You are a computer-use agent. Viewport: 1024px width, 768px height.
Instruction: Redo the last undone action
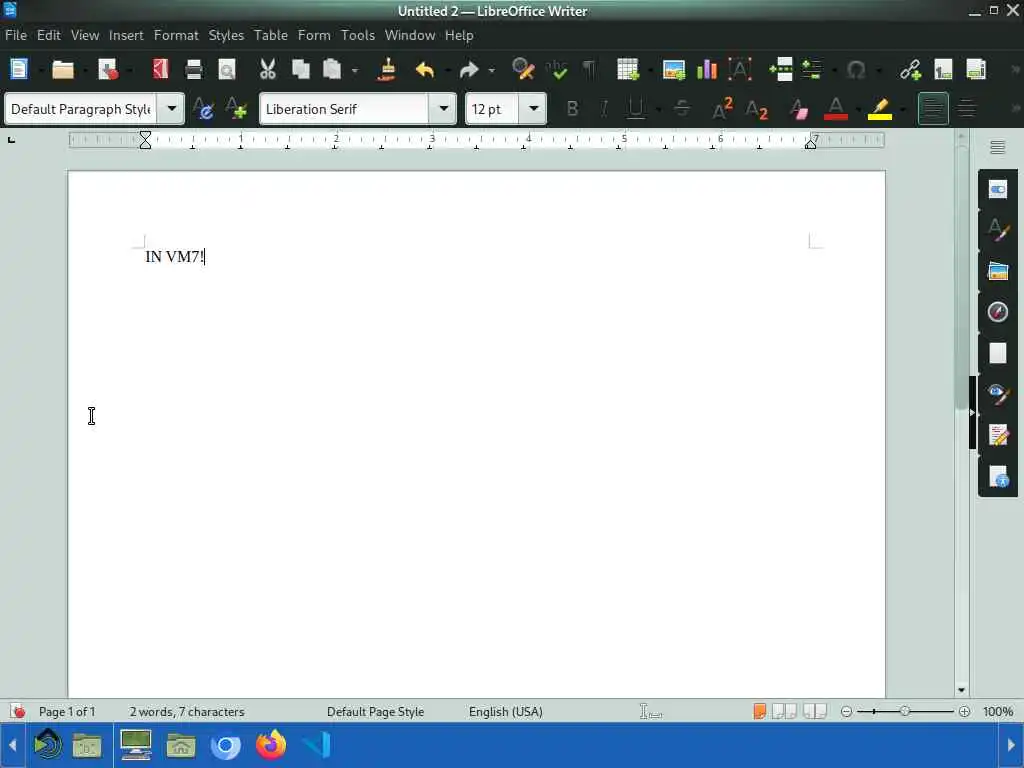point(469,69)
